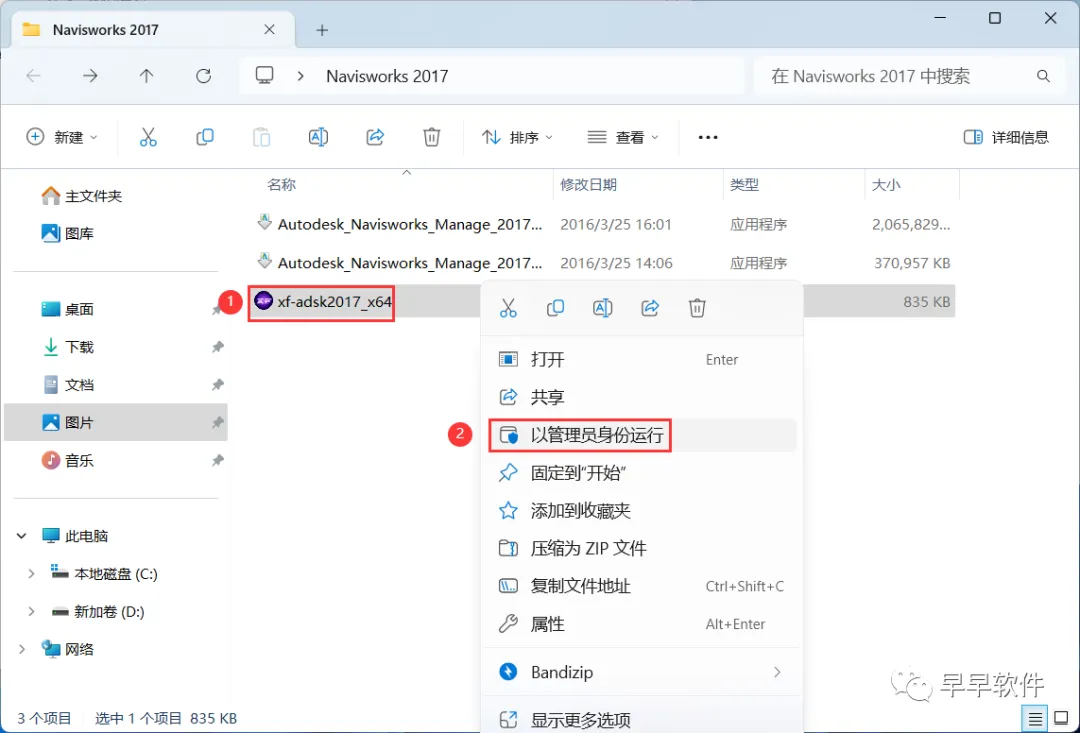Image resolution: width=1080 pixels, height=733 pixels.
Task: Select the 2,065,829 KB Autodesk_Navisworks_Manage file
Action: [x=602, y=225]
